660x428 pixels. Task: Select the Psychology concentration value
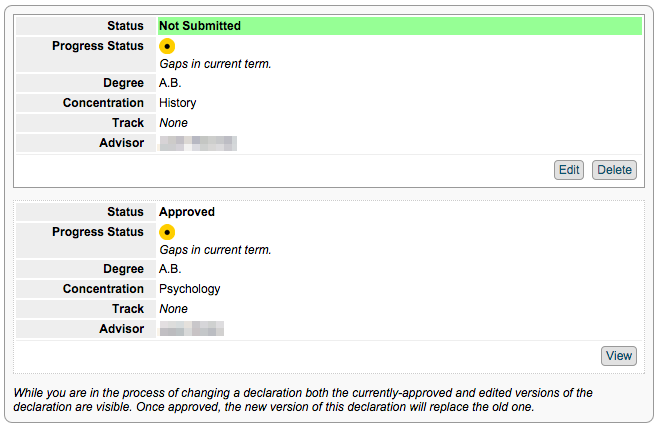point(189,289)
